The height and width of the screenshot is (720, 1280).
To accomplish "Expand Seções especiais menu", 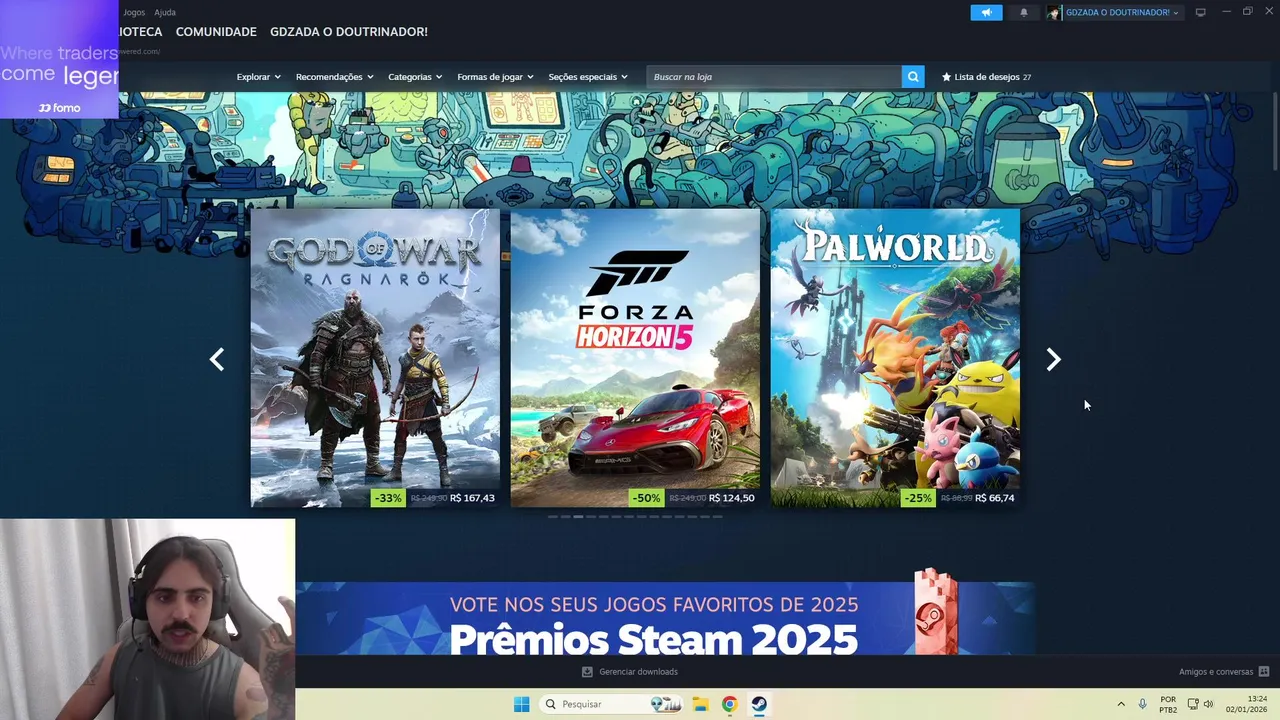I will tap(588, 77).
